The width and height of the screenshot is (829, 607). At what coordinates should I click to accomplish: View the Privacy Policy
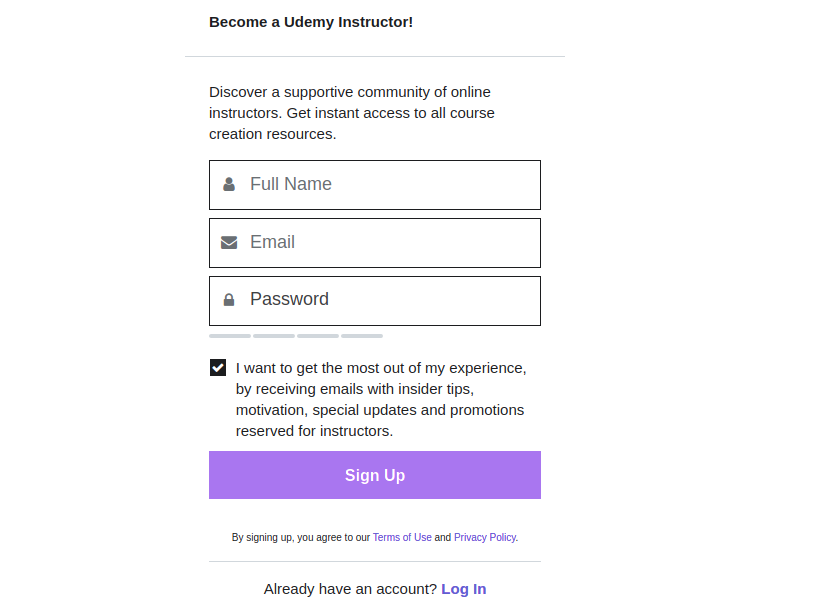click(484, 537)
